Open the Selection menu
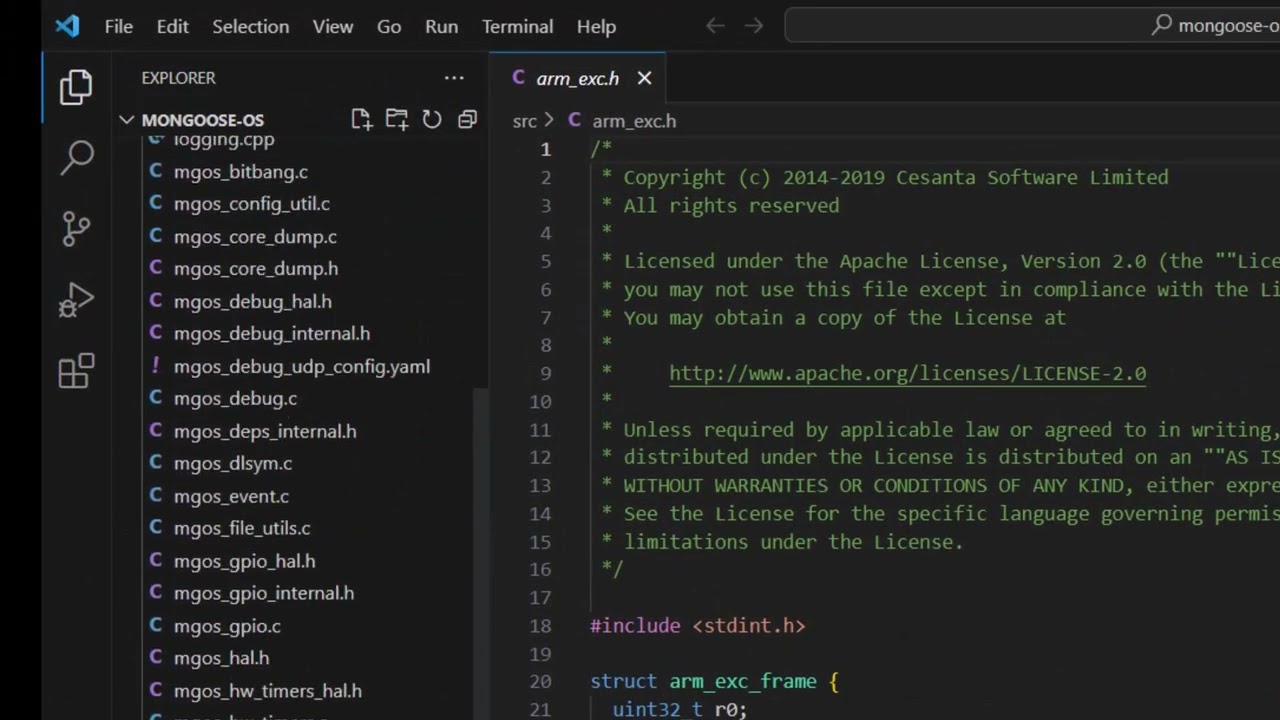This screenshot has height=720, width=1280. 250,27
